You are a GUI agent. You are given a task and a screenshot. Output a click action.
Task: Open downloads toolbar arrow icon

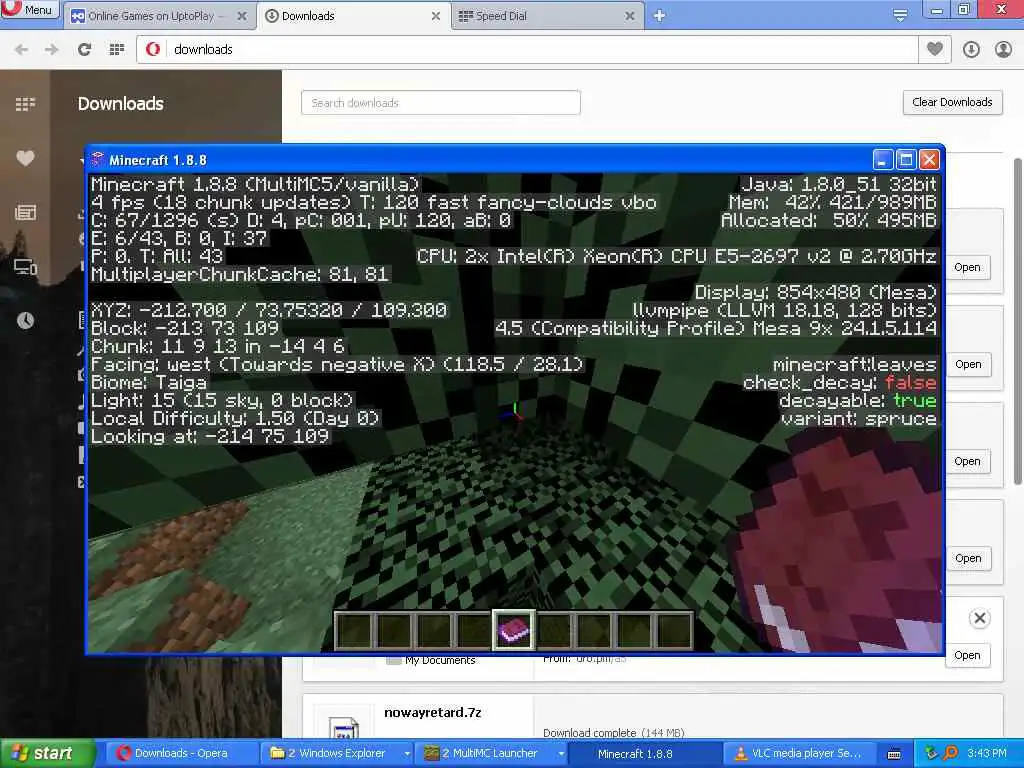[971, 50]
